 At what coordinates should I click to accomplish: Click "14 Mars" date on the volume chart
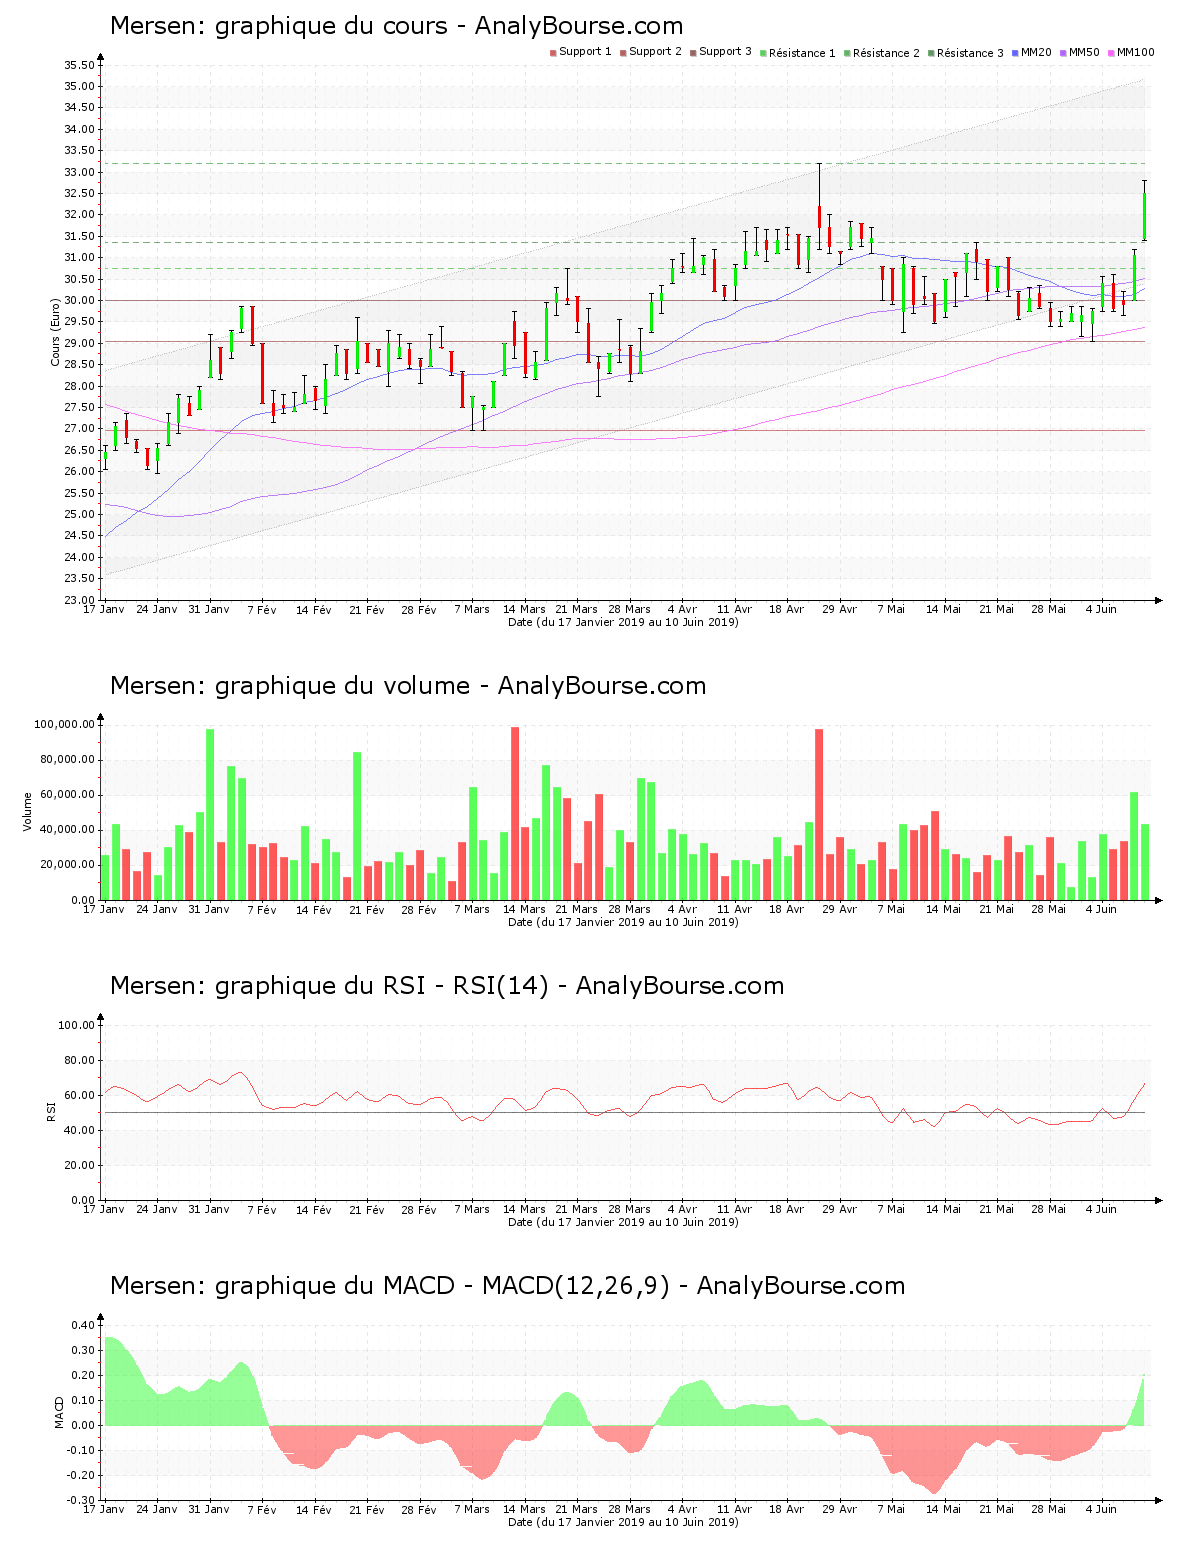(x=524, y=909)
